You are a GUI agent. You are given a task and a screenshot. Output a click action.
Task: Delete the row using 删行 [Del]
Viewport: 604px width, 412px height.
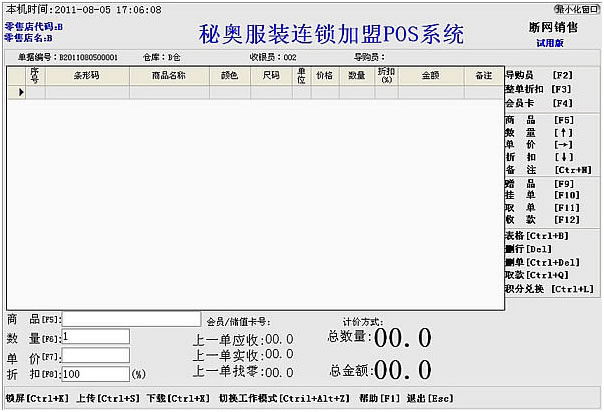pos(523,248)
